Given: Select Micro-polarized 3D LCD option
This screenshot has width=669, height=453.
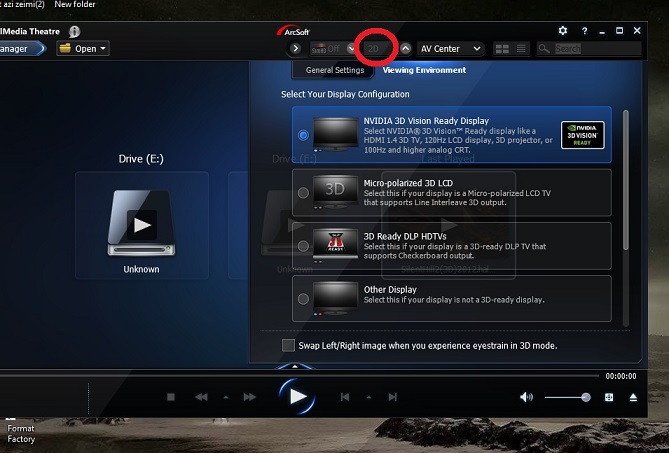Looking at the screenshot, I should click(303, 193).
